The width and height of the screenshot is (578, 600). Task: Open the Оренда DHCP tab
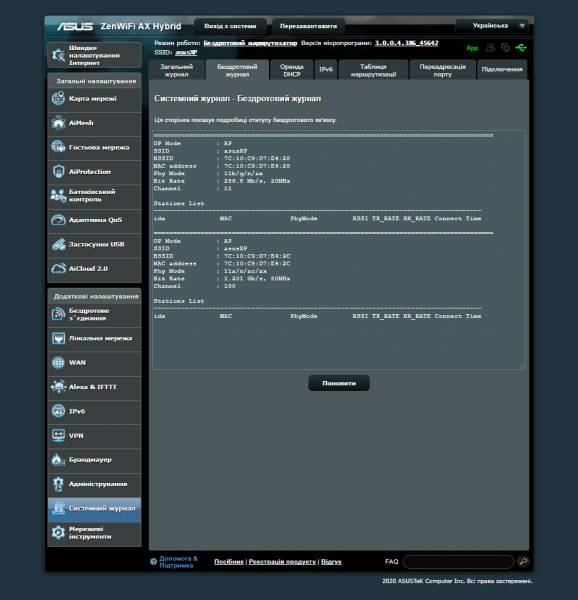(x=291, y=70)
